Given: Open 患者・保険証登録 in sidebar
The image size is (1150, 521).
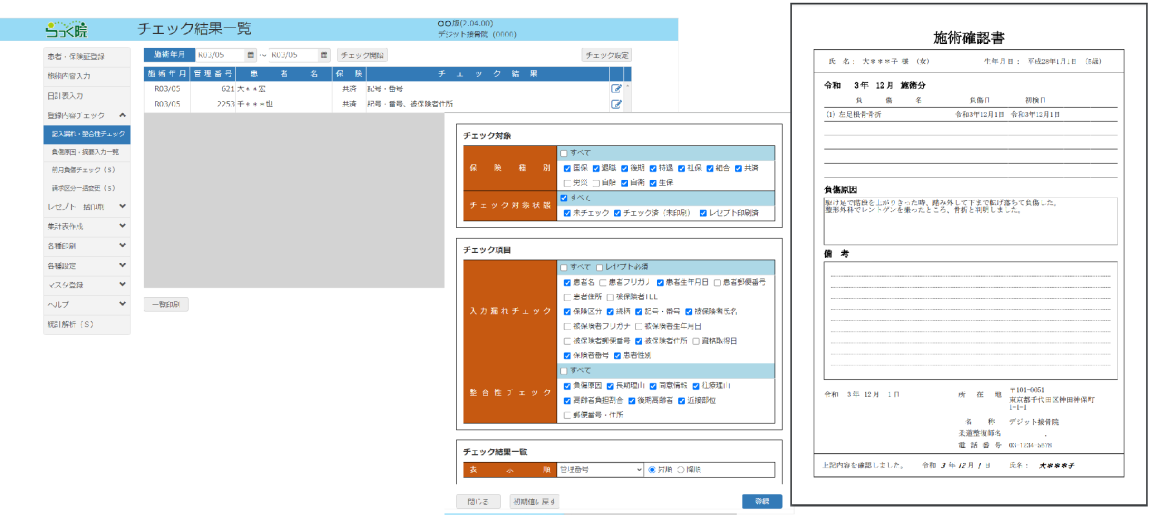Looking at the screenshot, I should tap(87, 56).
